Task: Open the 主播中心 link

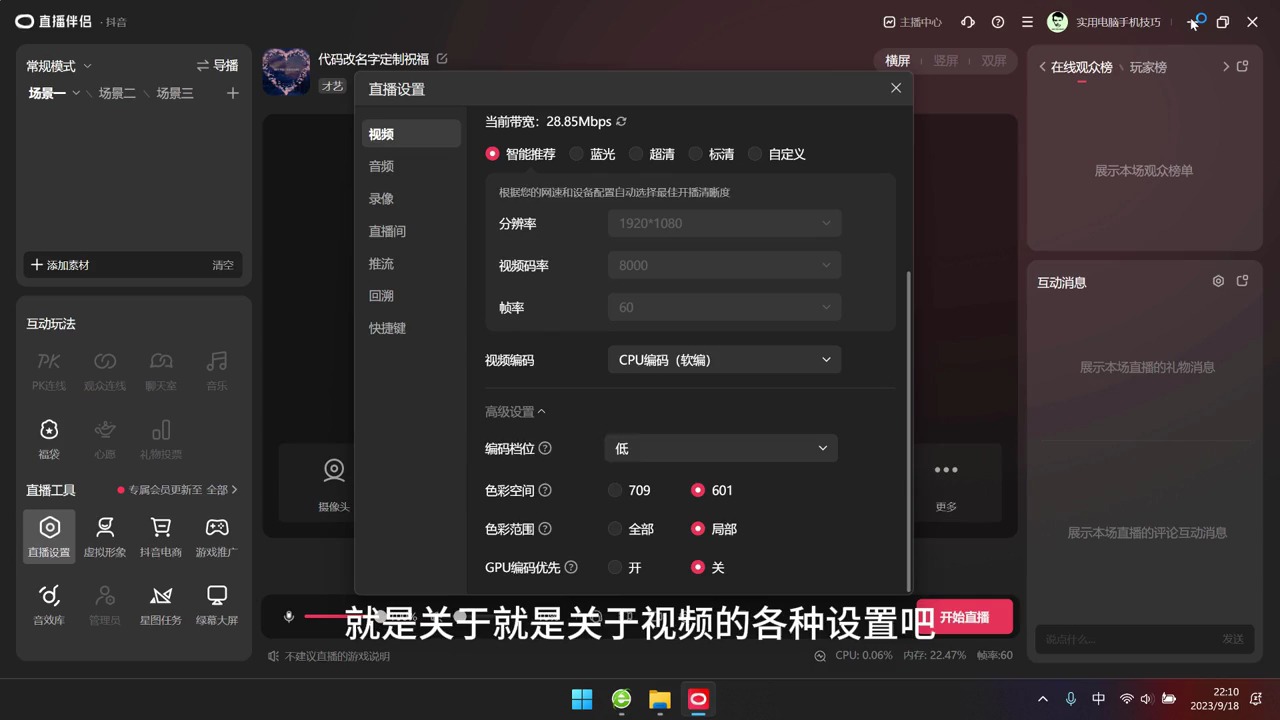Action: click(x=913, y=22)
